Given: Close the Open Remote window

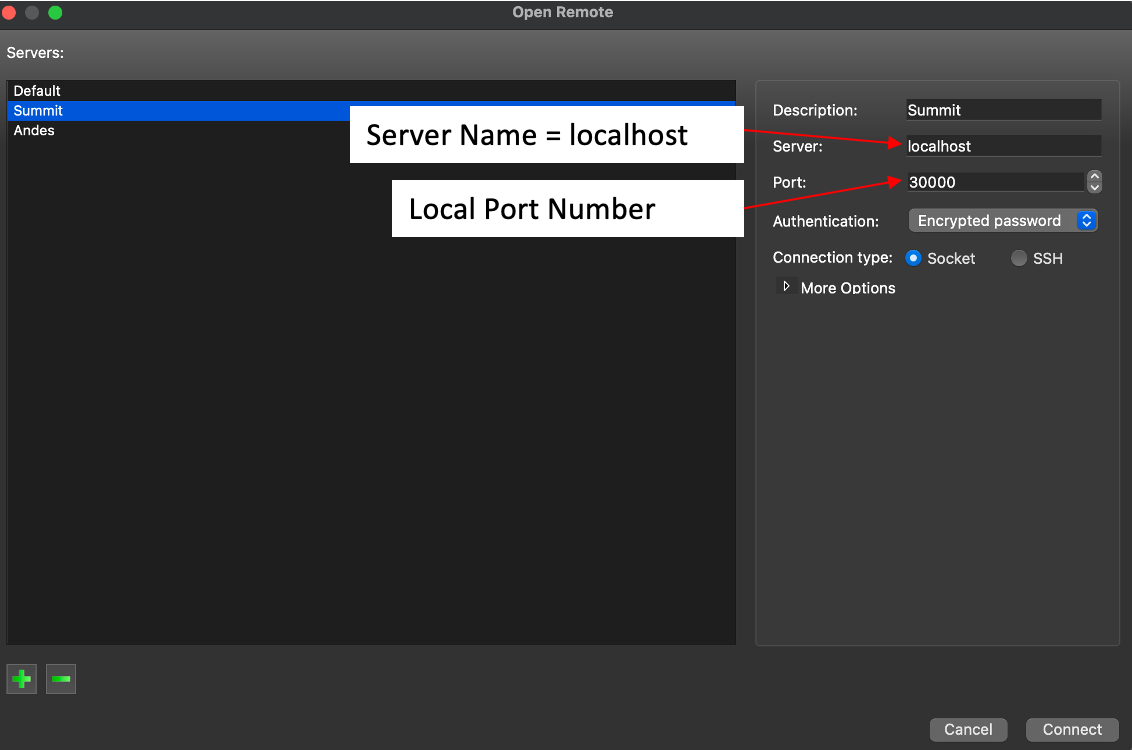Looking at the screenshot, I should pos(9,13).
